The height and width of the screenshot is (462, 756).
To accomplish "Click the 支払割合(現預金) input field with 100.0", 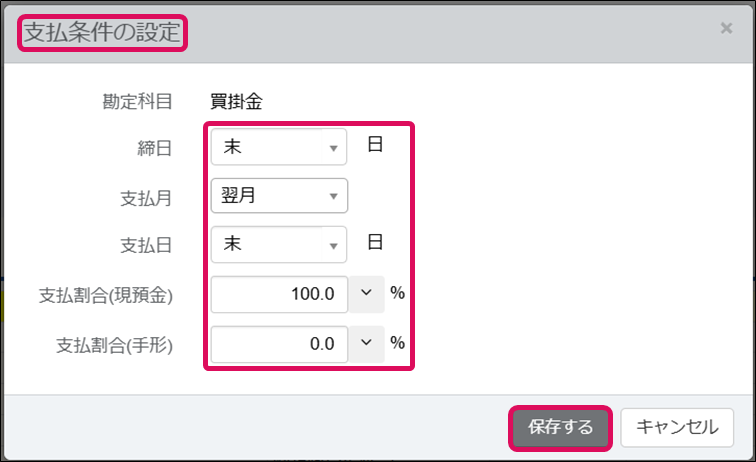I will click(x=279, y=294).
